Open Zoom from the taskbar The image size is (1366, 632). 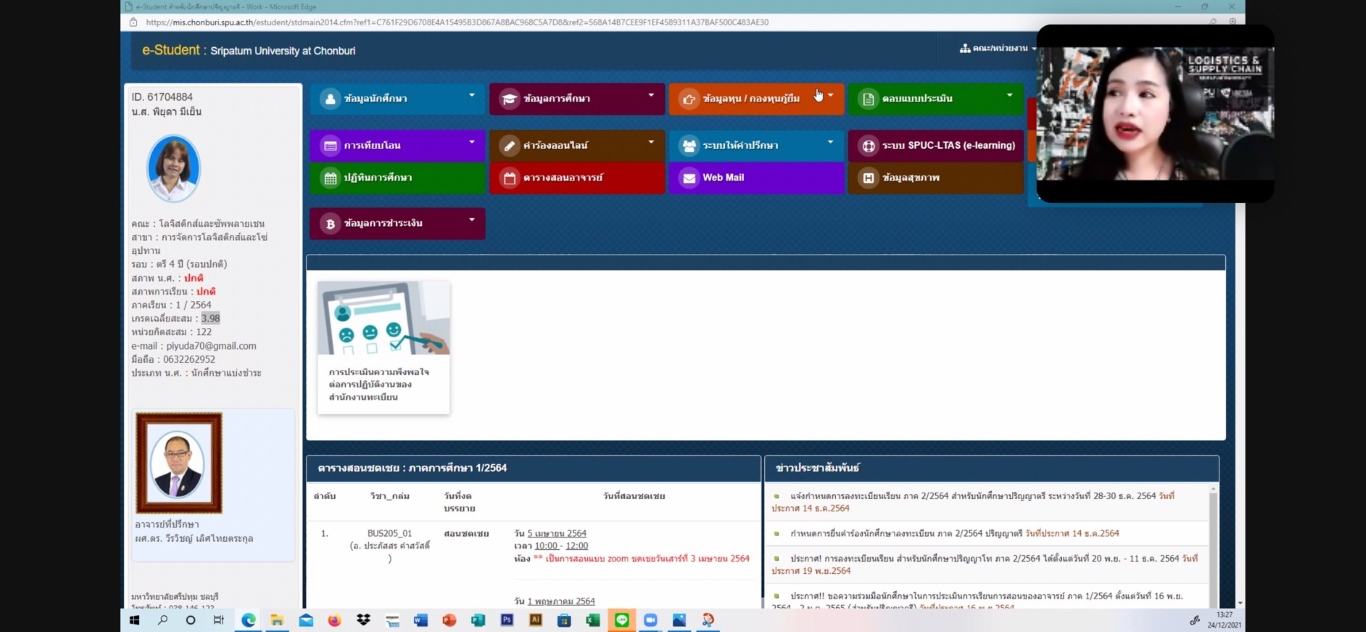coord(651,620)
